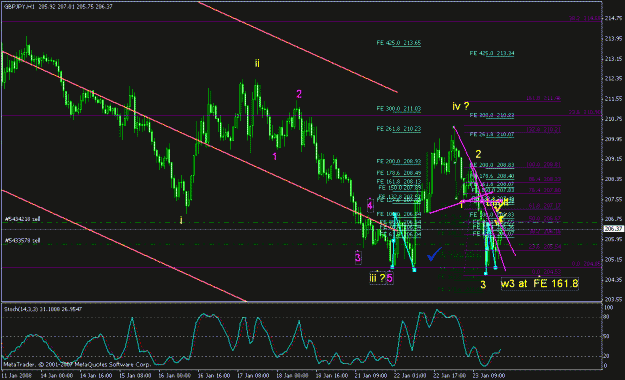Select the yellow '2' wave label
This screenshot has width=625, height=380.
click(x=478, y=154)
